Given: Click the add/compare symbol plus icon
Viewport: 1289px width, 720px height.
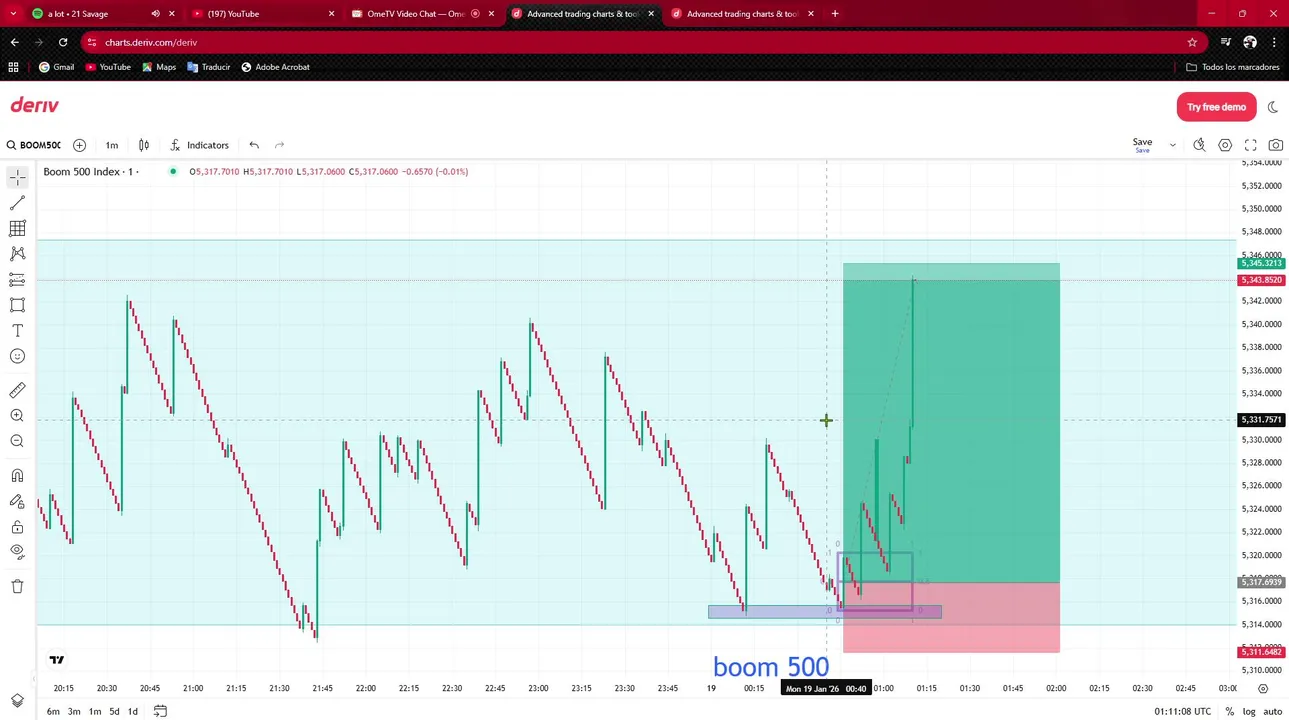Looking at the screenshot, I should point(79,145).
